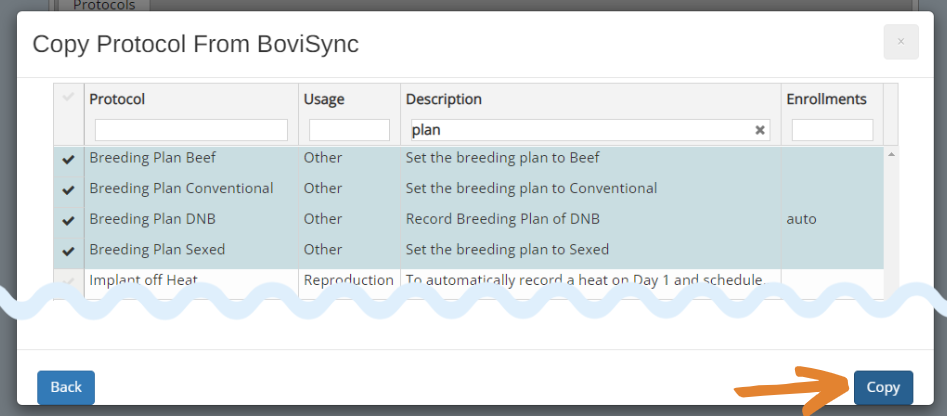Sort by the Enrollments column header
947x416 pixels.
pos(826,99)
